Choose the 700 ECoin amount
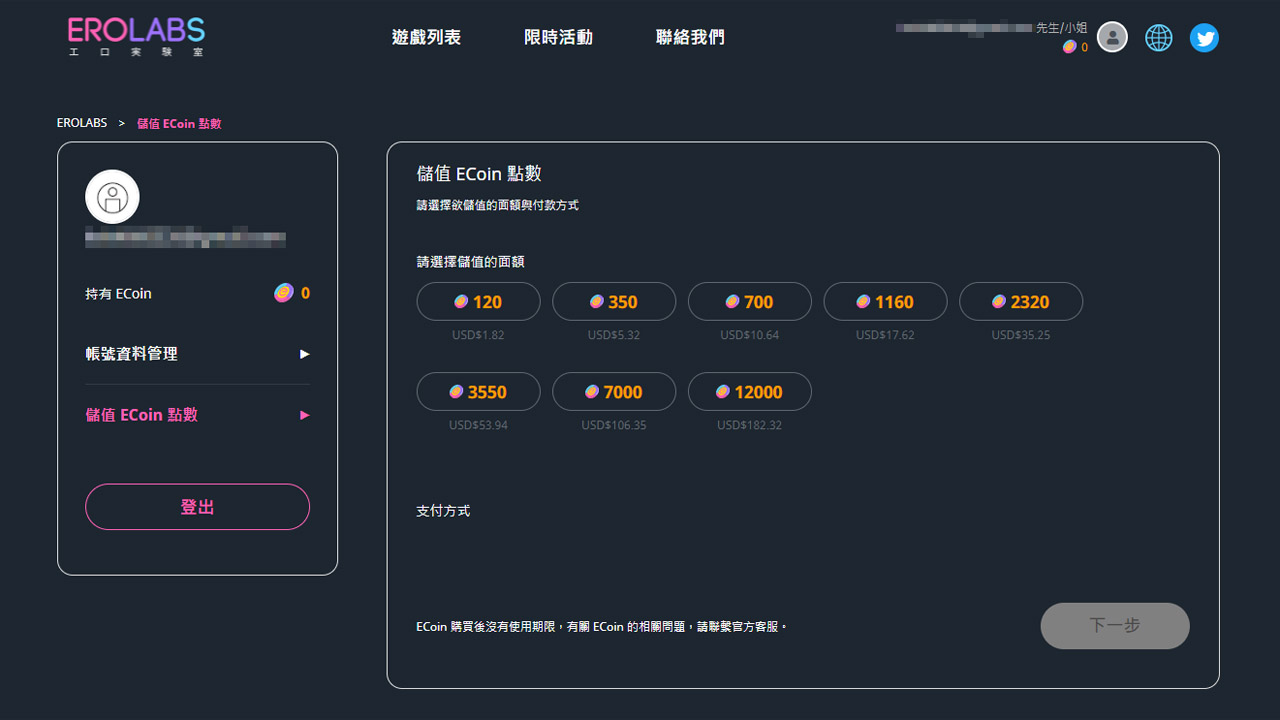The width and height of the screenshot is (1280, 720). tap(750, 302)
